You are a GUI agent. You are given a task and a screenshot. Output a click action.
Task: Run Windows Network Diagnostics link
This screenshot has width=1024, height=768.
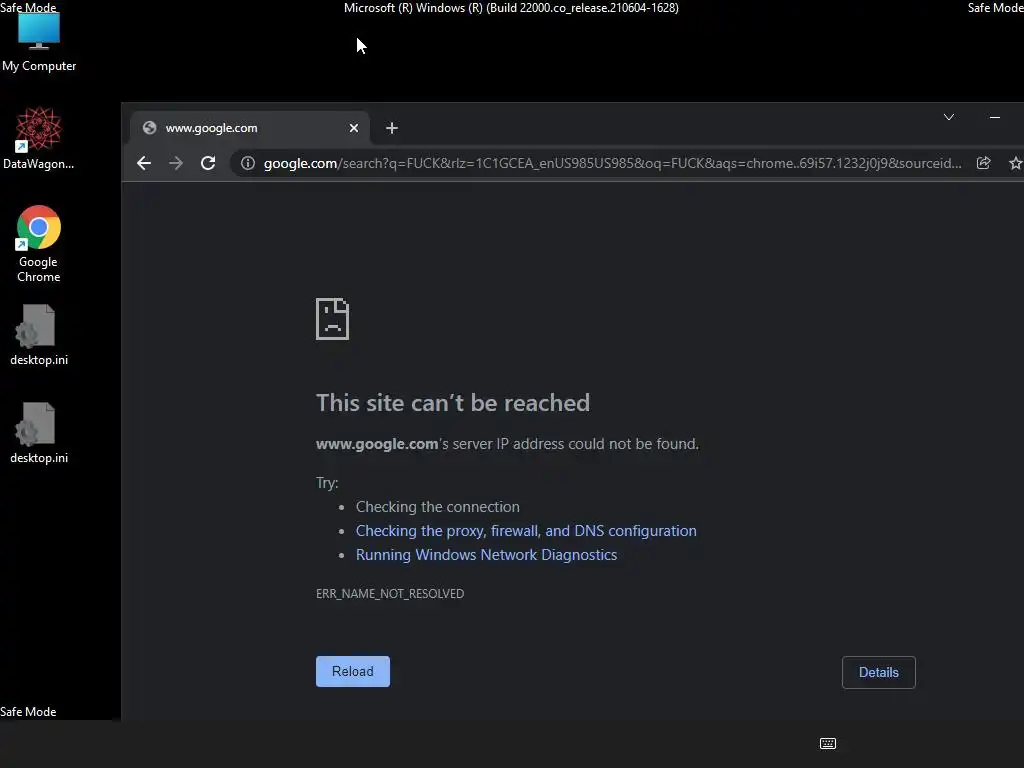click(486, 555)
